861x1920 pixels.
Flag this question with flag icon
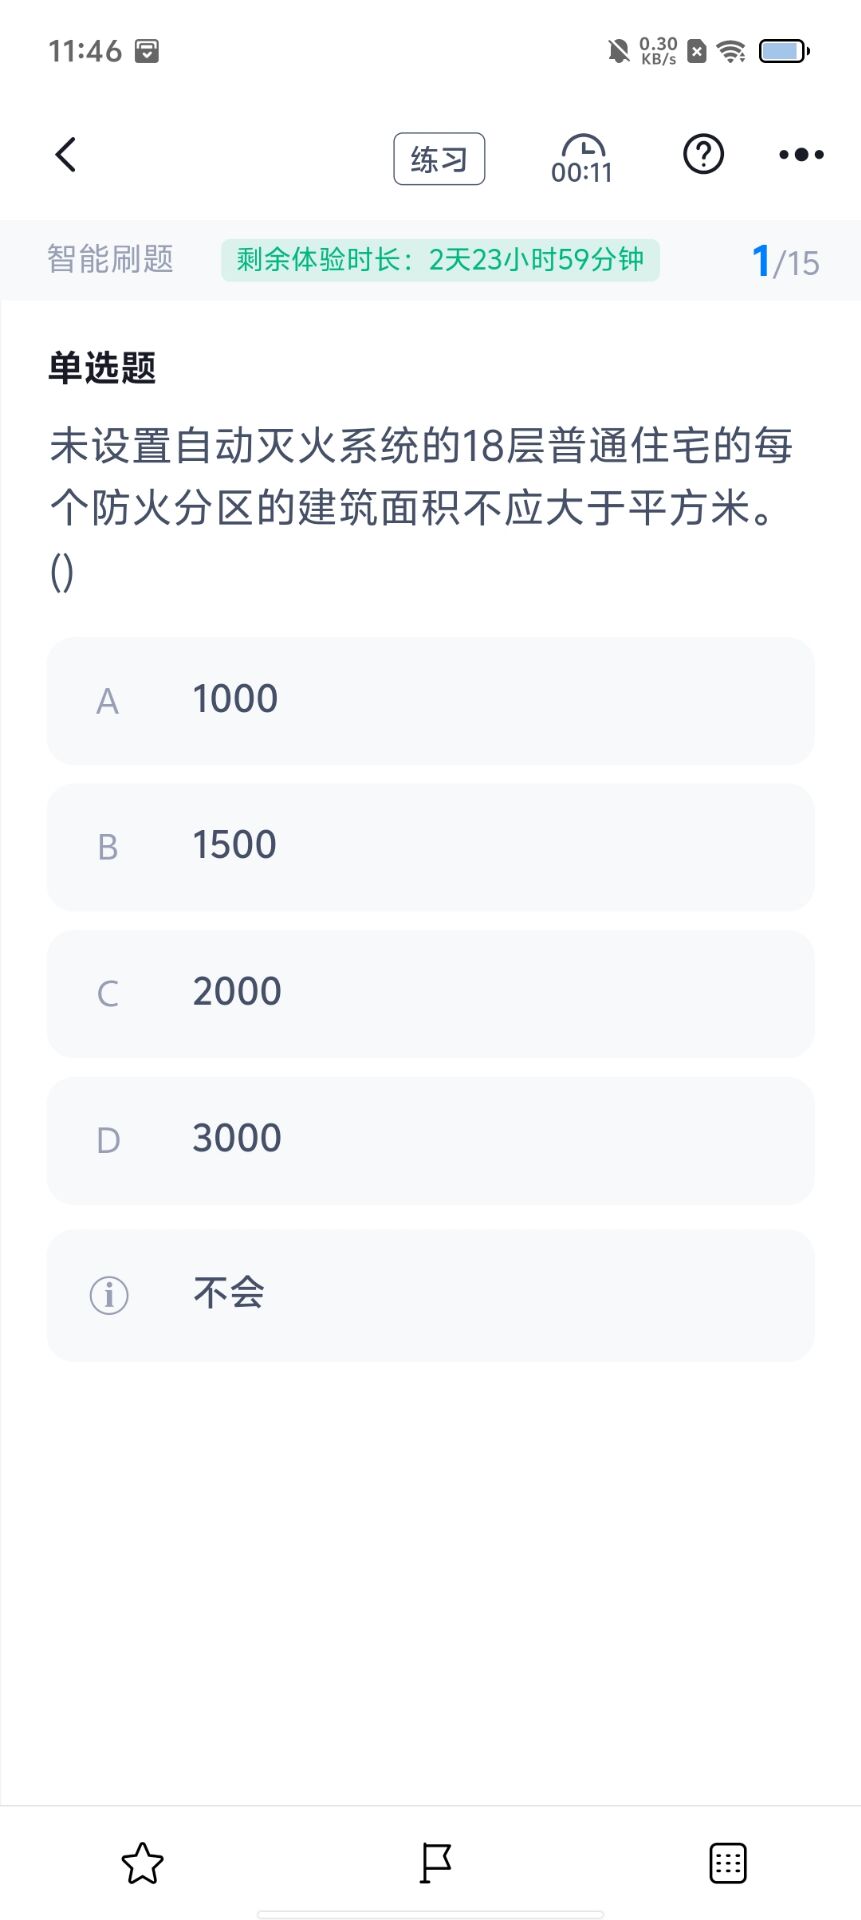click(x=435, y=1863)
